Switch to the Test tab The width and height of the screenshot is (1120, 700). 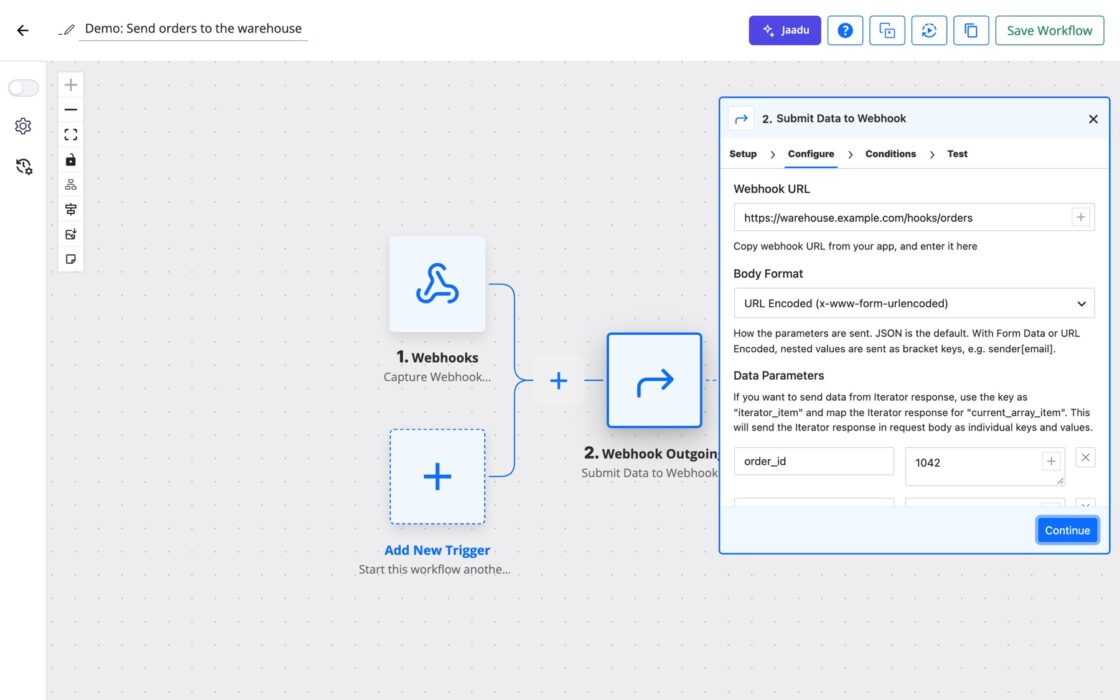(957, 154)
